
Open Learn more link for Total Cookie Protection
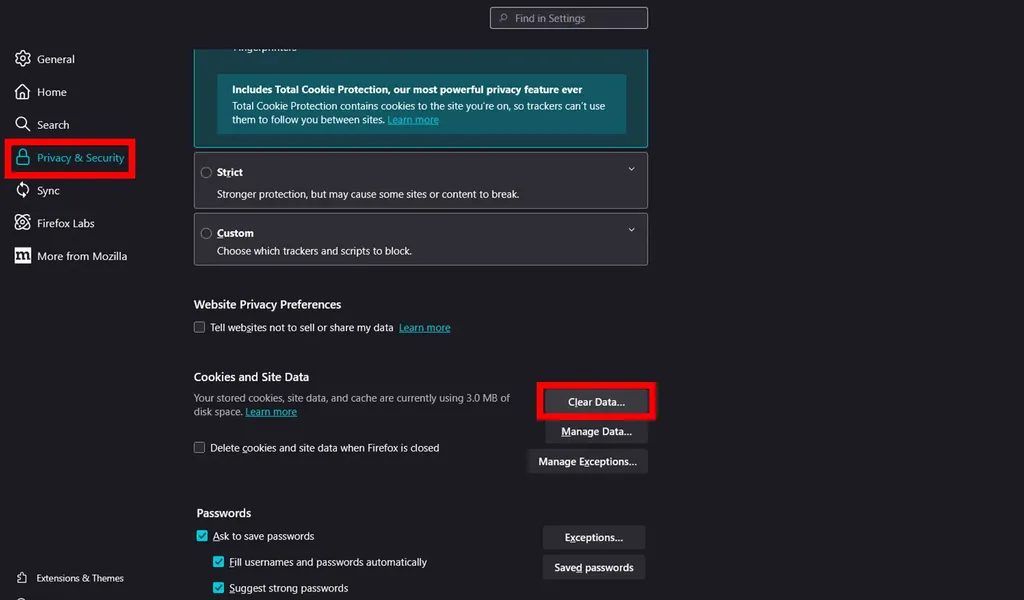pos(413,120)
